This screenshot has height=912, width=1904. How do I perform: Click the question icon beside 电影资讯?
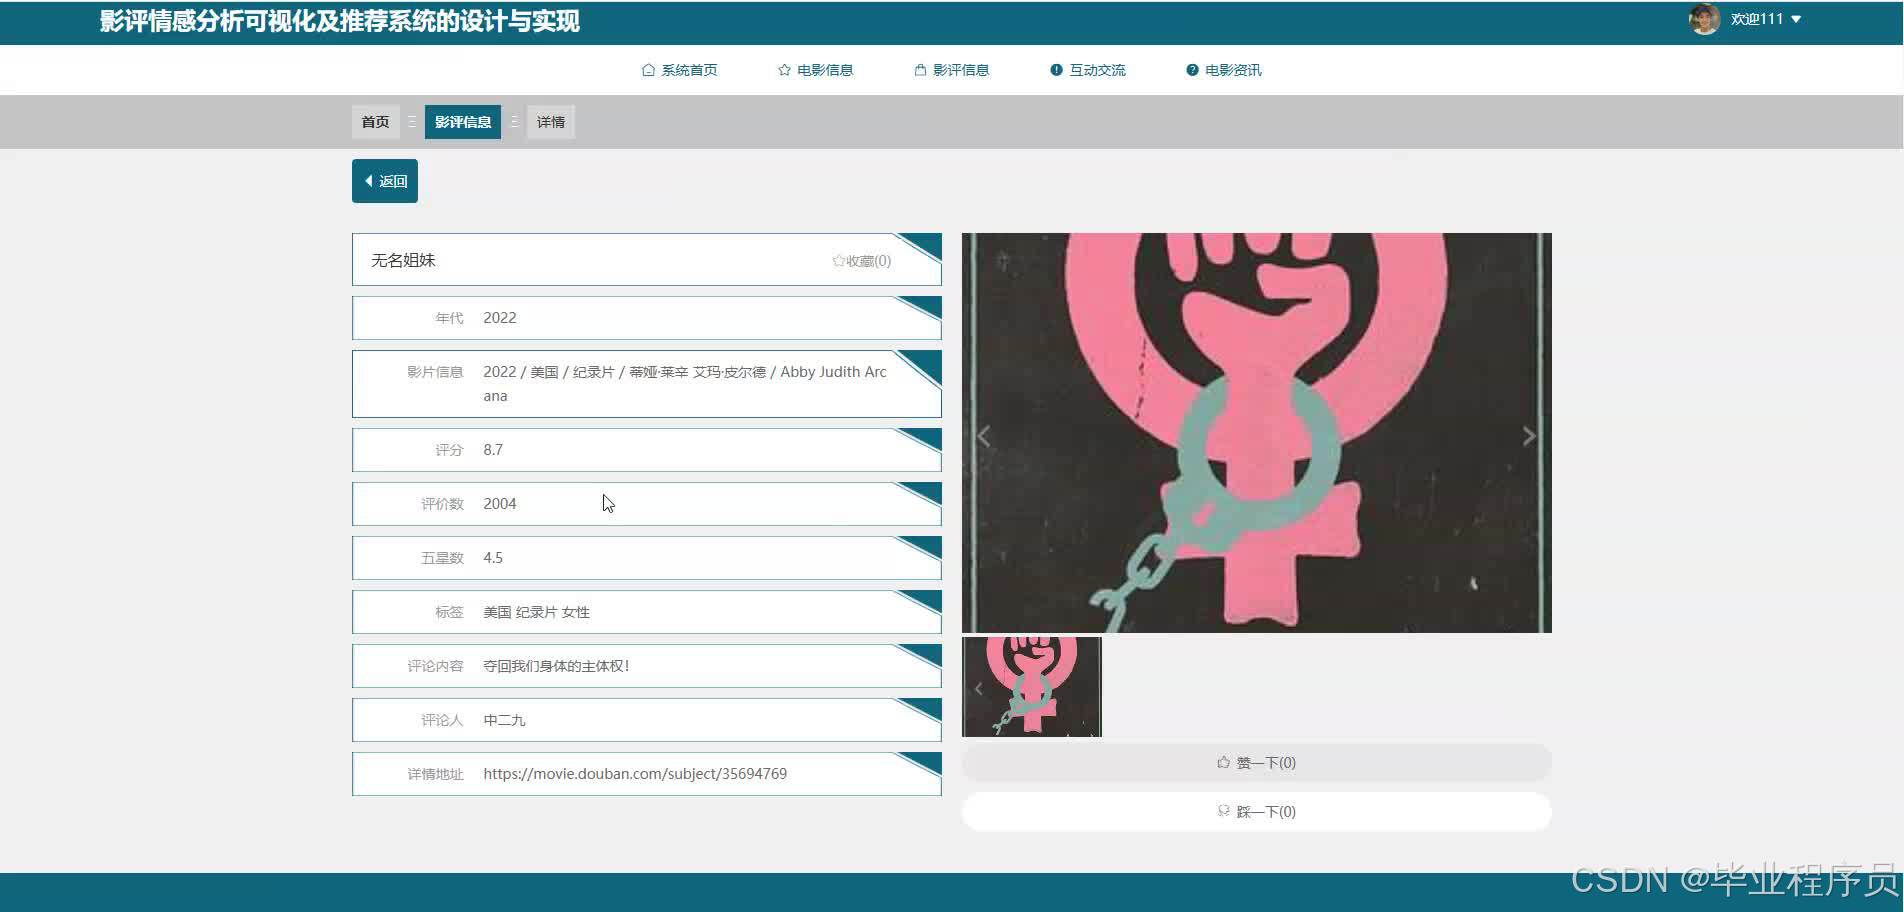click(x=1192, y=70)
